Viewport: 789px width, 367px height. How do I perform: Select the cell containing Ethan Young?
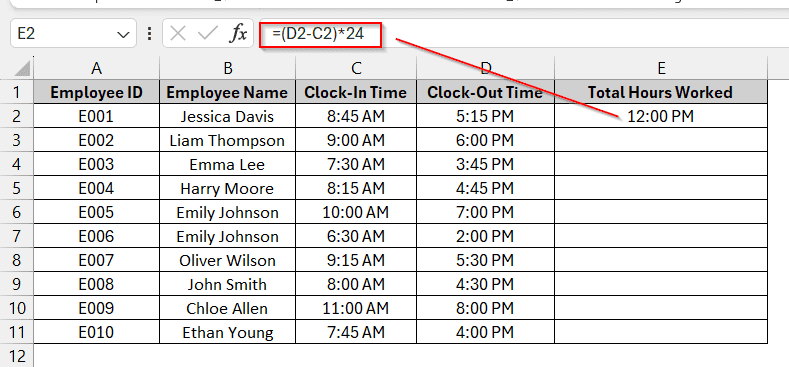pos(227,332)
